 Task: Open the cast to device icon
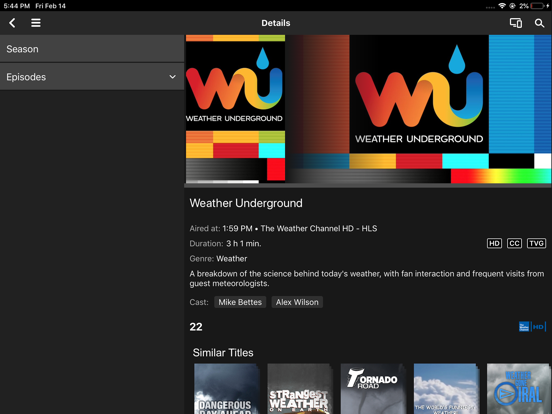(x=516, y=23)
